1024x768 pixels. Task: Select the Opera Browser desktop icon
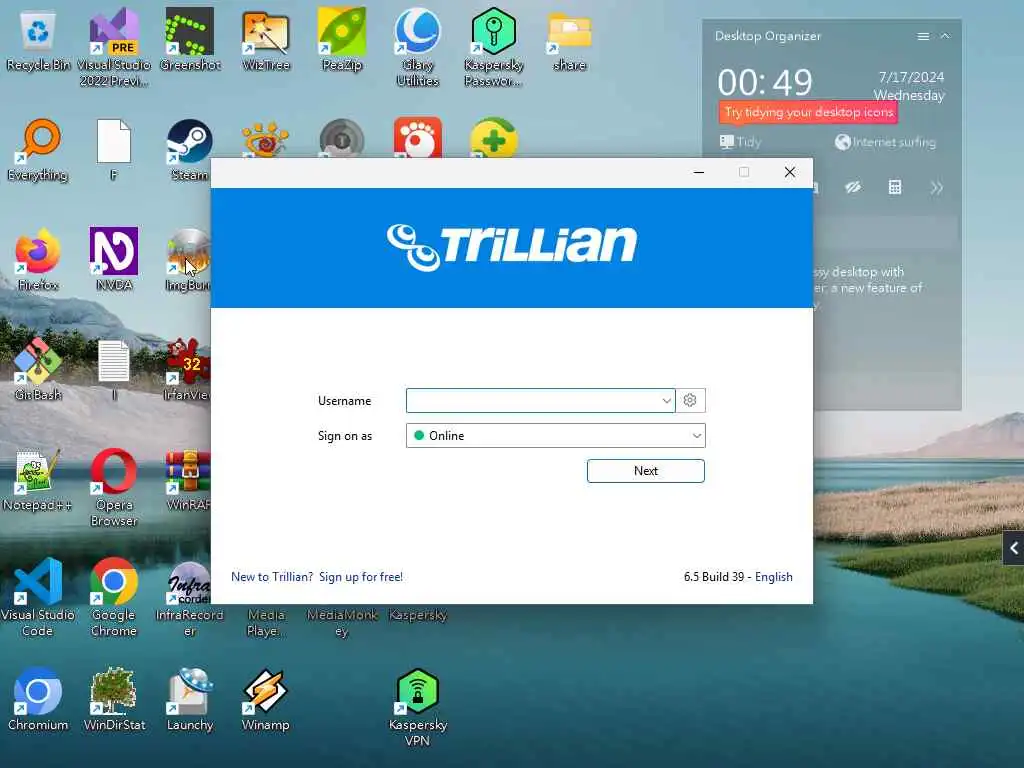[x=114, y=487]
